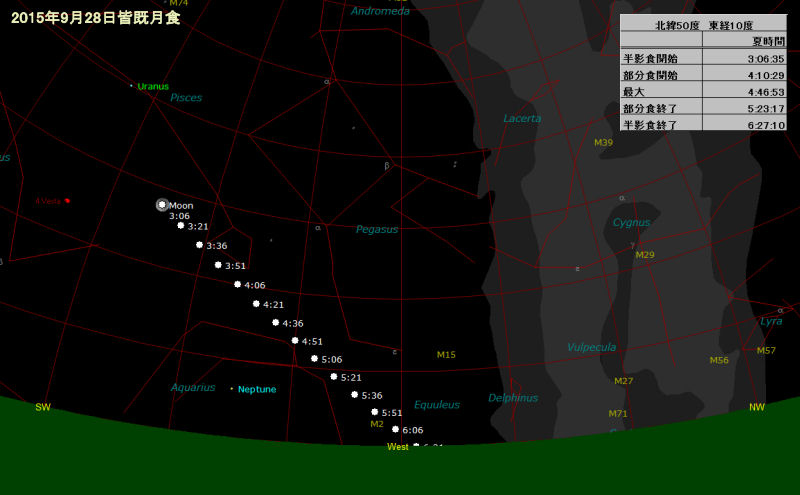Select the Moon marker at 5:36
Image resolution: width=800 pixels, height=495 pixels.
tap(353, 395)
